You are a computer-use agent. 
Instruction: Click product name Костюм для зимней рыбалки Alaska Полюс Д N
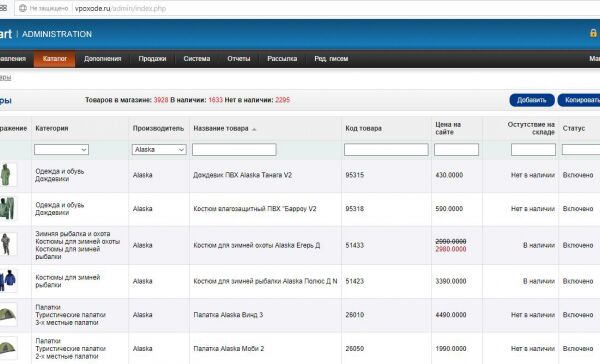coord(265,281)
